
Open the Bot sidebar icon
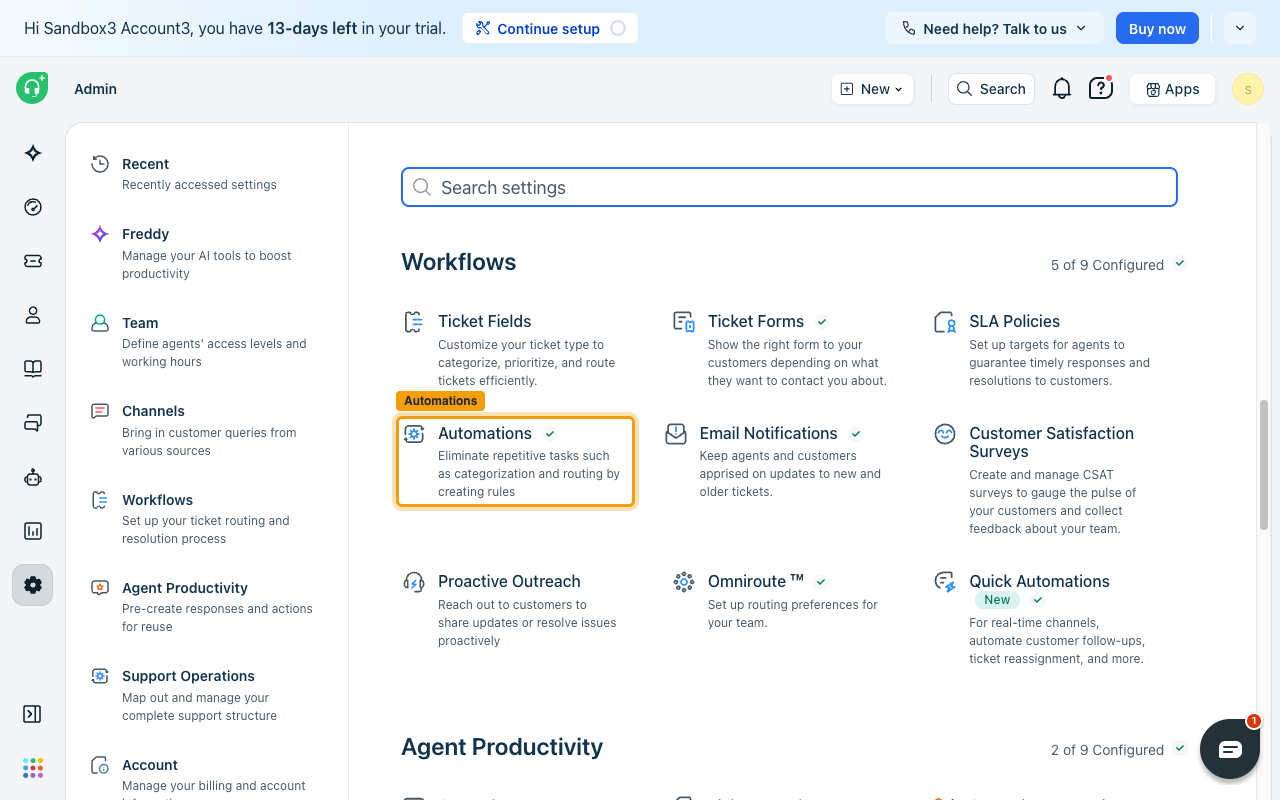33,477
